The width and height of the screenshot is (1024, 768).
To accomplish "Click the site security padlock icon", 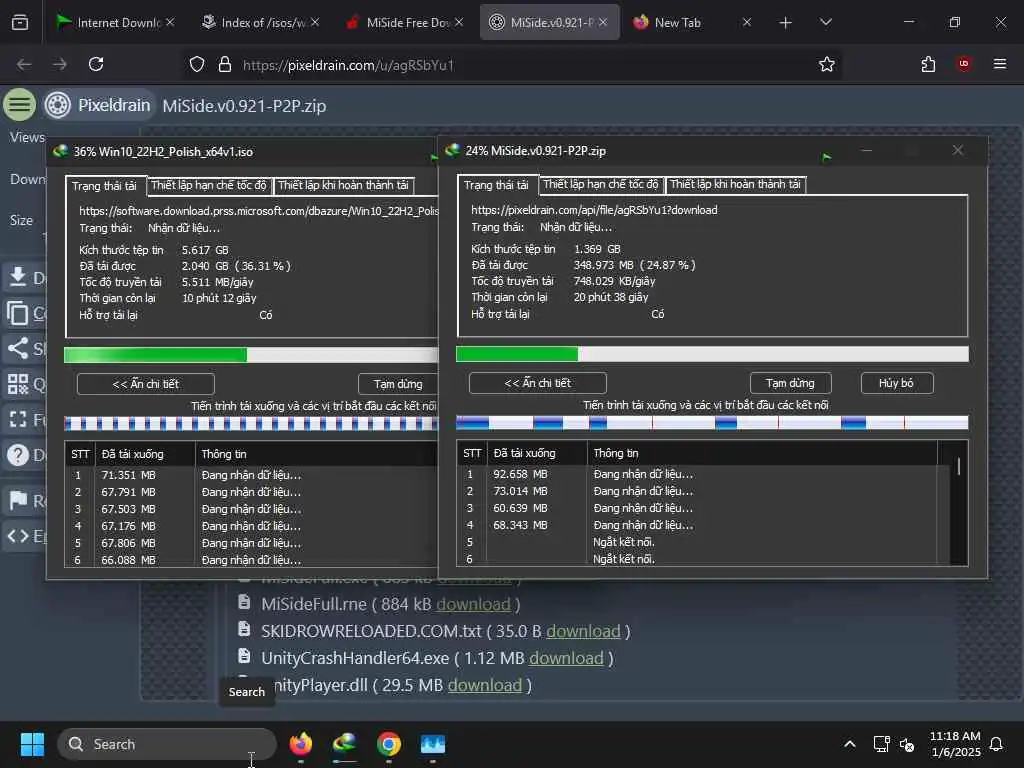I will click(225, 64).
